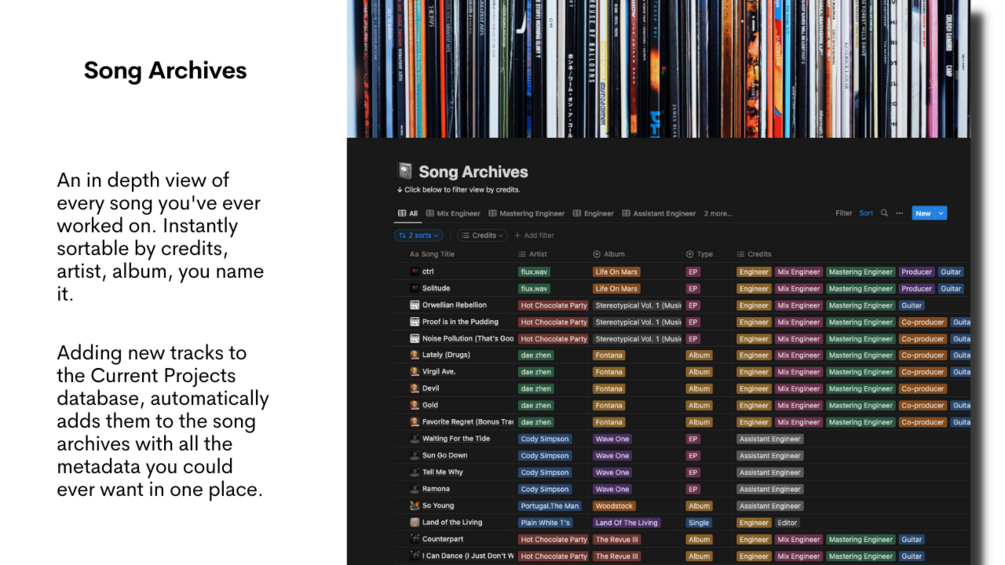Click the Album column header icon
Viewport: 1005px width, 565px height.
point(596,254)
